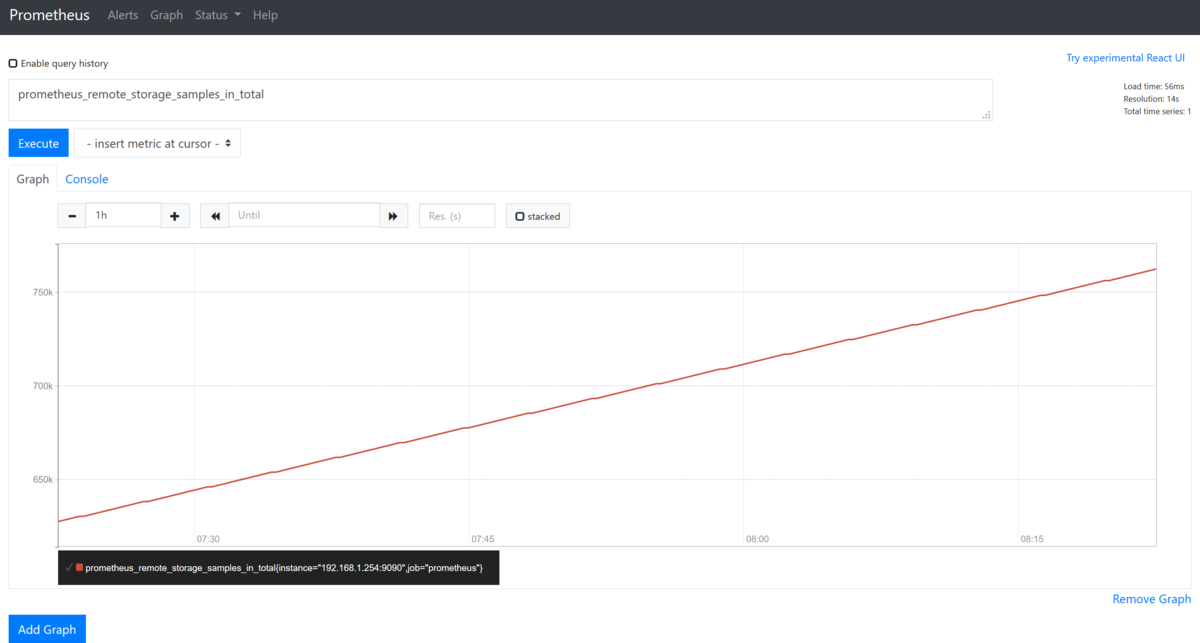Step back in time with rewind icon
Viewport: 1200px width, 643px height.
pos(215,215)
